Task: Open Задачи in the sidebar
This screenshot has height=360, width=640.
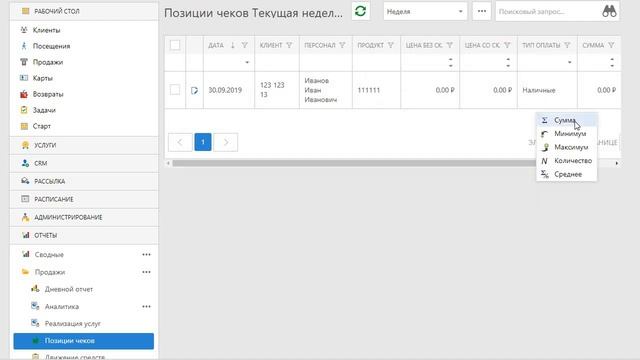Action: (44, 110)
